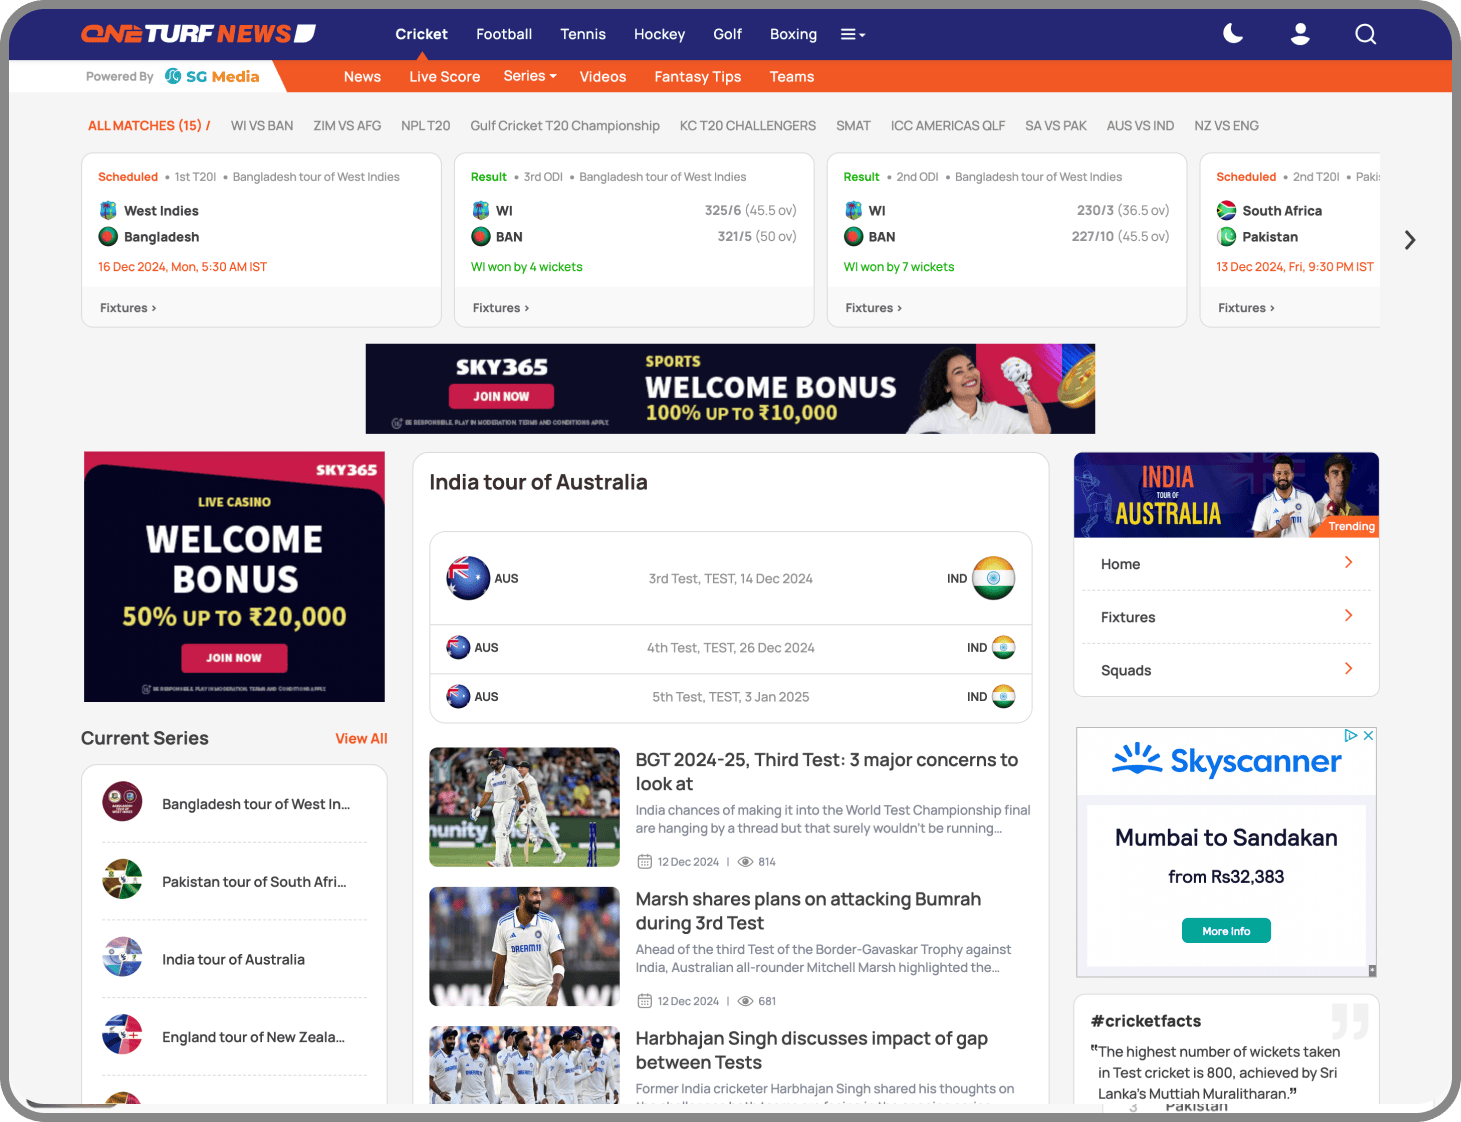Expand the Fixtures row in series panel
Screen dimensions: 1461x1122
[x=1226, y=617]
